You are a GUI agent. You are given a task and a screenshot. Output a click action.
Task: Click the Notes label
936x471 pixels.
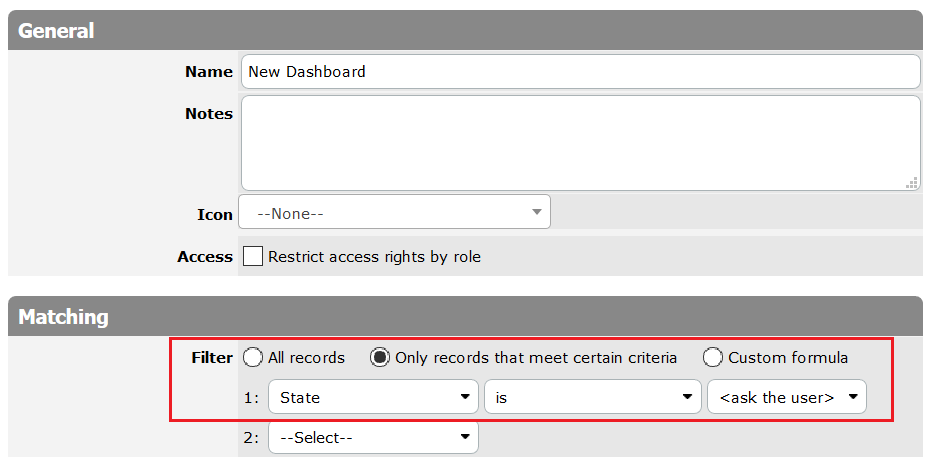pos(209,113)
